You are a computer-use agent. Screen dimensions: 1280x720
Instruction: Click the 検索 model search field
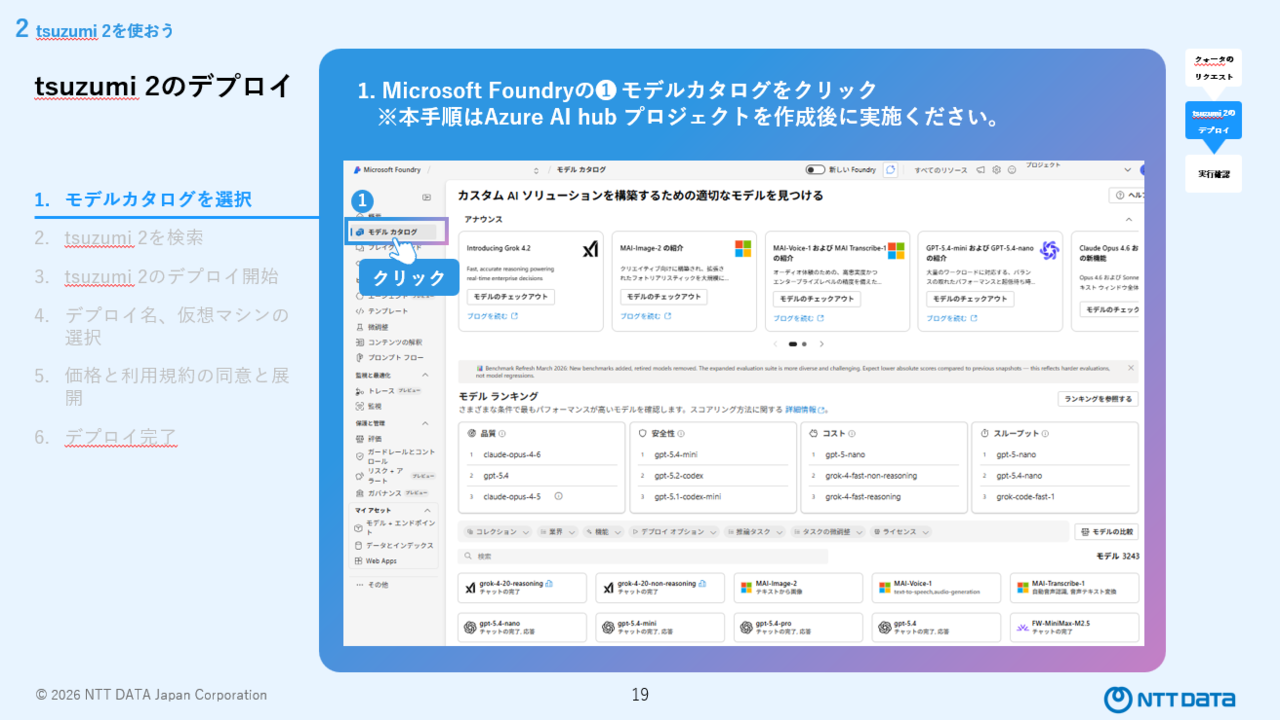(x=643, y=556)
